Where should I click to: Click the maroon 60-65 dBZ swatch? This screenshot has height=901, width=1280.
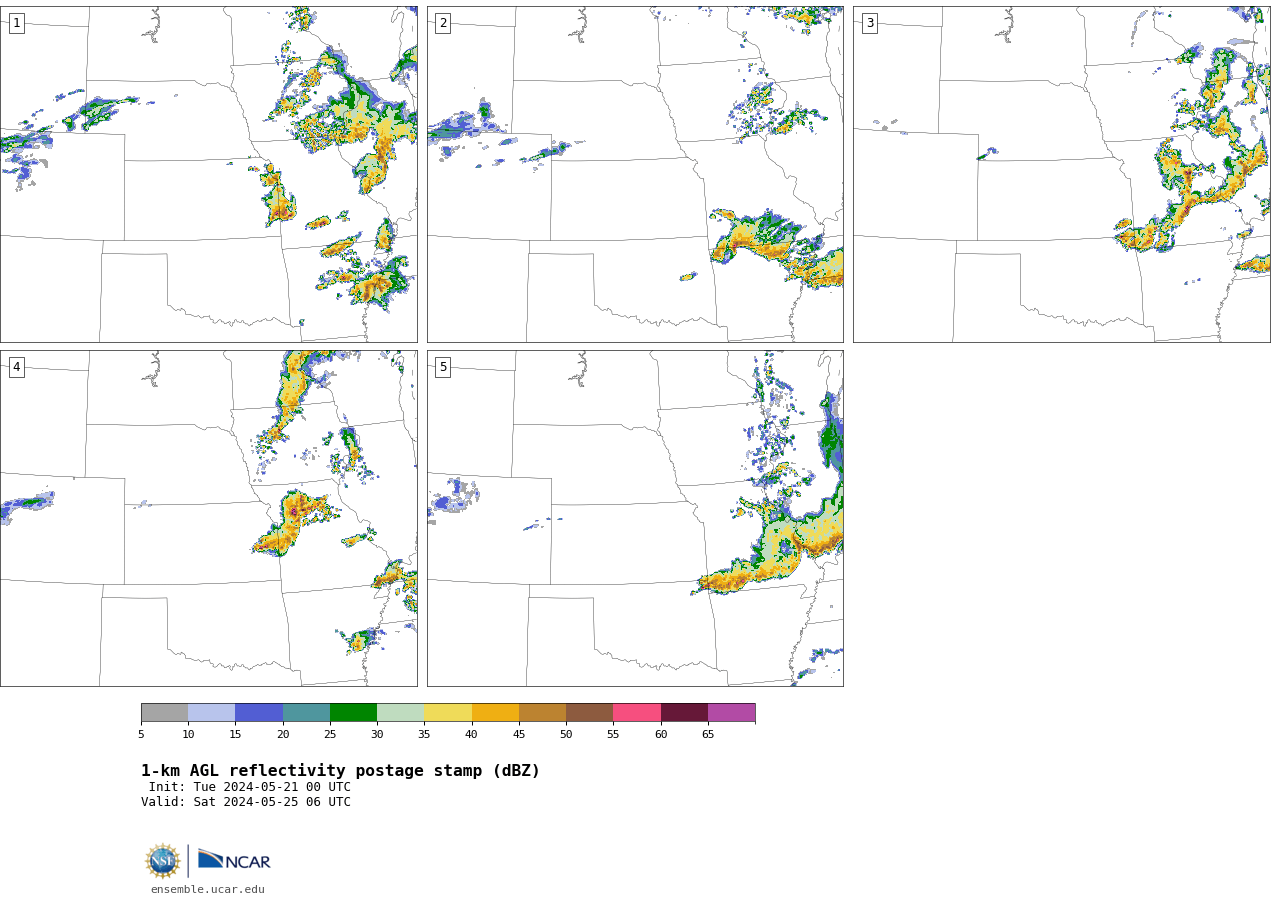(x=684, y=713)
